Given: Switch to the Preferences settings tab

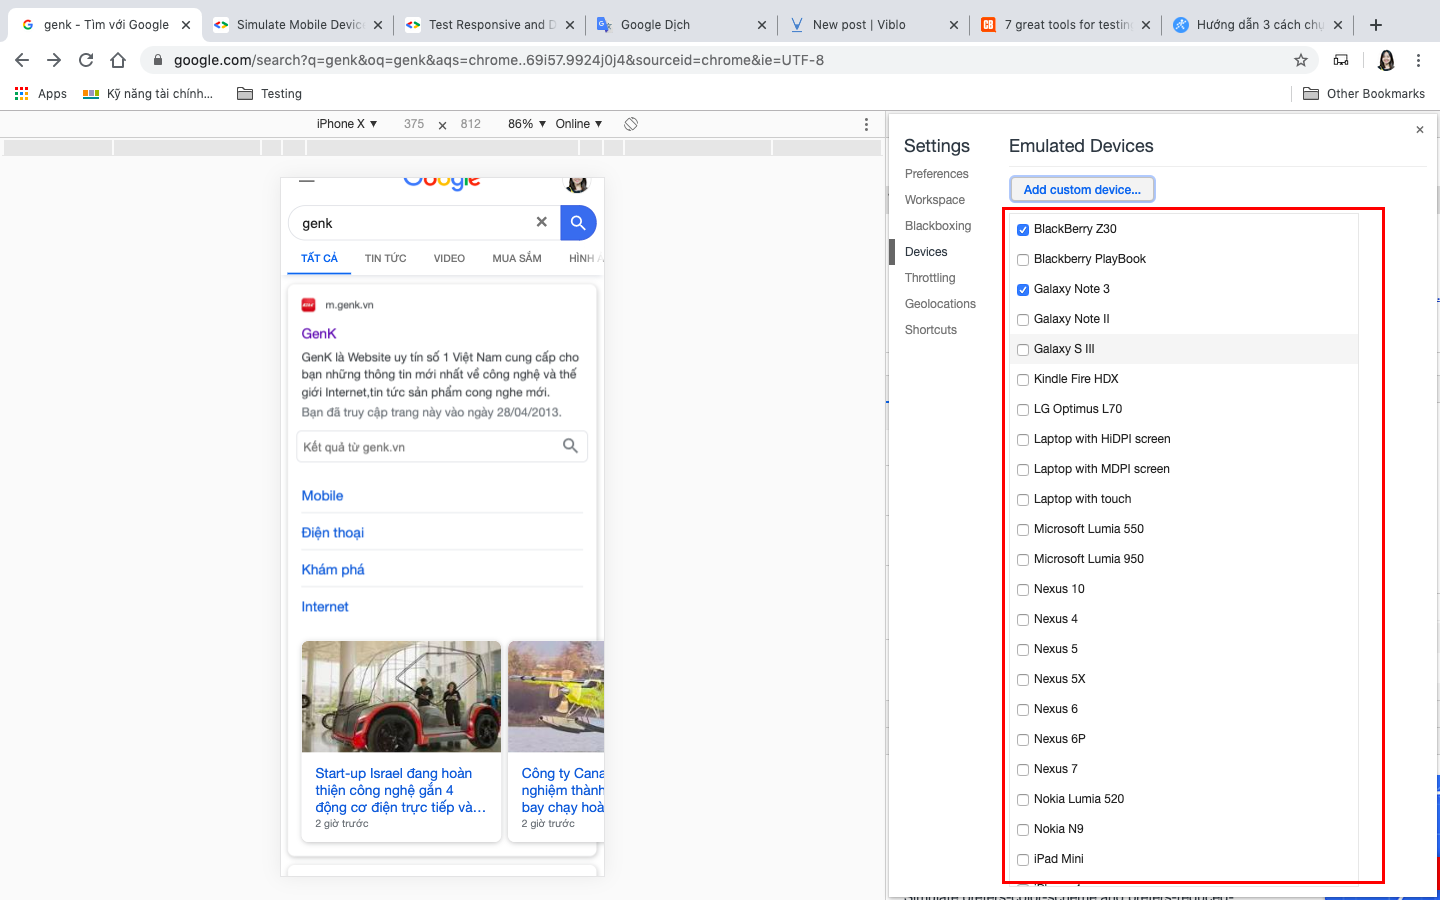Looking at the screenshot, I should [936, 174].
